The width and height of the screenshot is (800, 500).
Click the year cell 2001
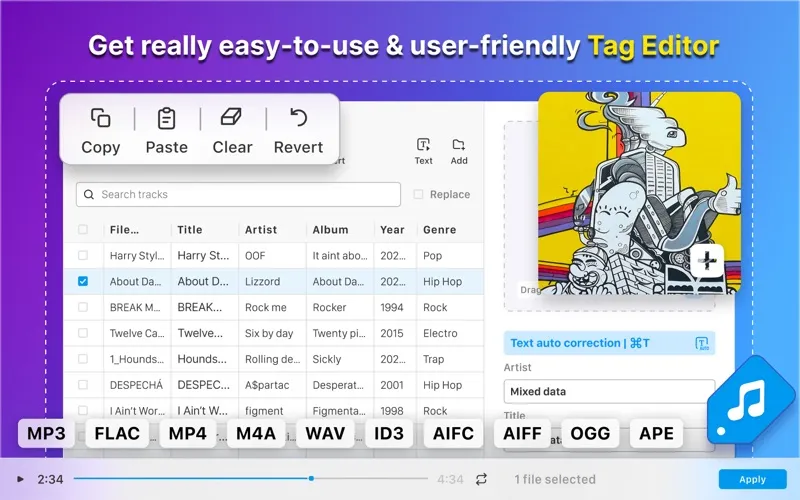point(392,385)
